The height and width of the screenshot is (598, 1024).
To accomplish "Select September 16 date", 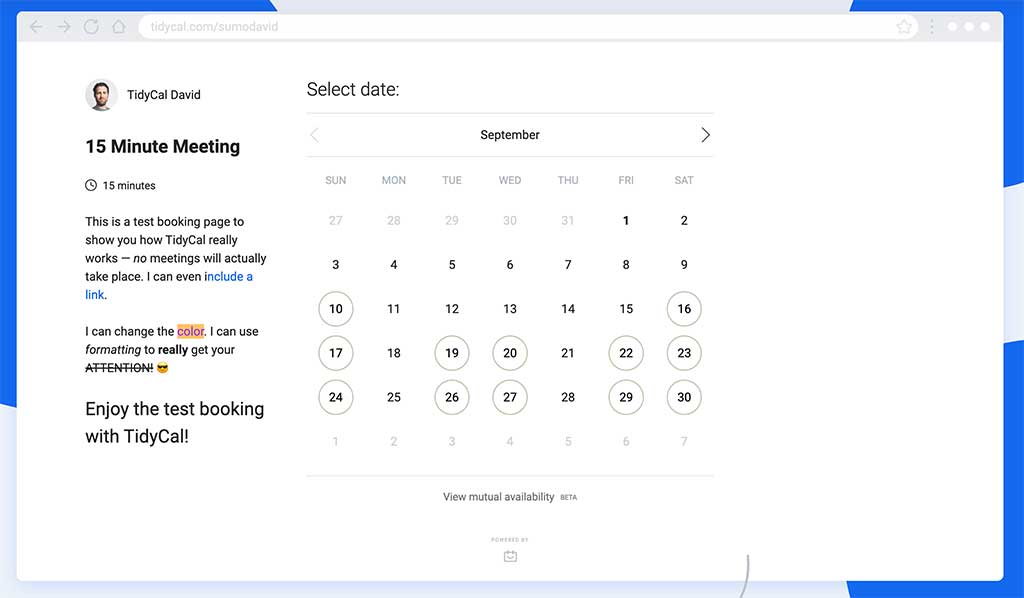I will click(684, 309).
